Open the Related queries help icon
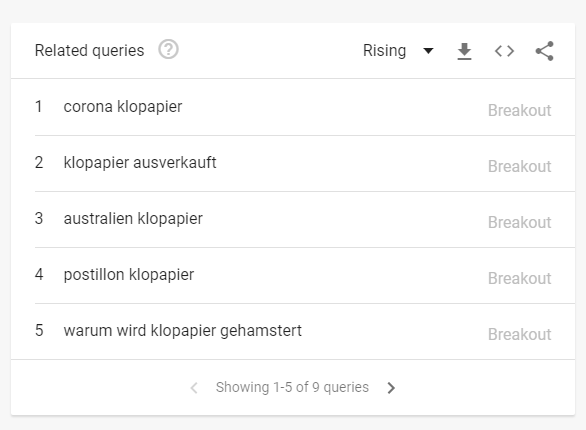The image size is (586, 430). pyautogui.click(x=168, y=50)
